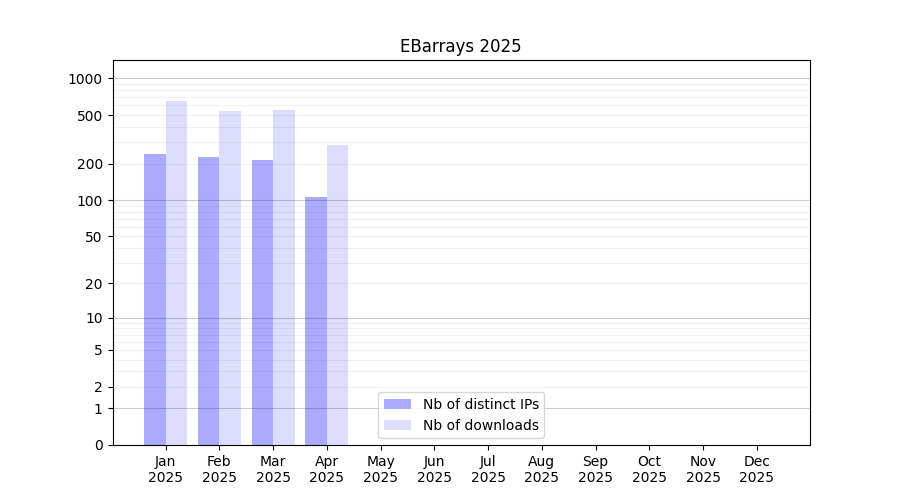Click the 1000 y-axis tick label
Screen dimensions: 900x500
tap(86, 79)
